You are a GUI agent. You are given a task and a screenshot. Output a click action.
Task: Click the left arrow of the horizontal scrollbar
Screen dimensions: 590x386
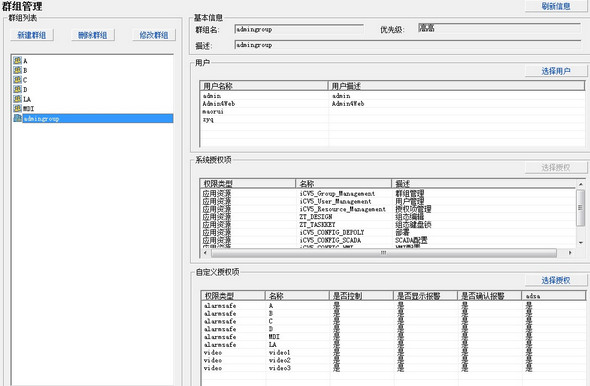[205, 253]
